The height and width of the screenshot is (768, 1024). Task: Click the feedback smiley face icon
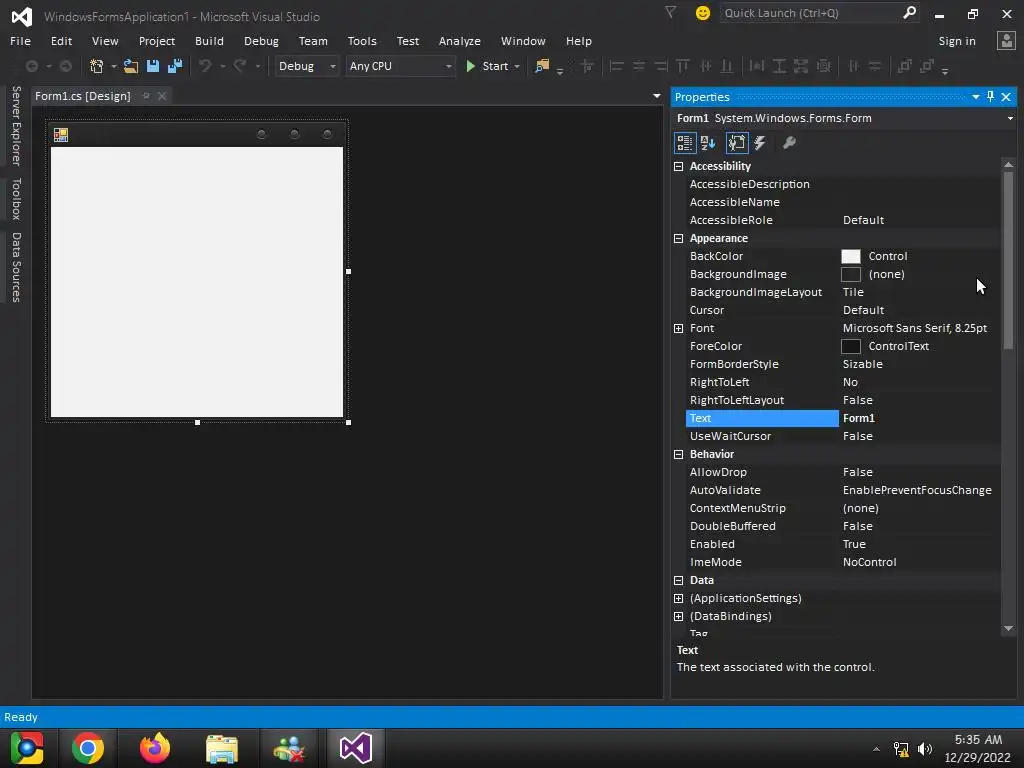coord(703,13)
